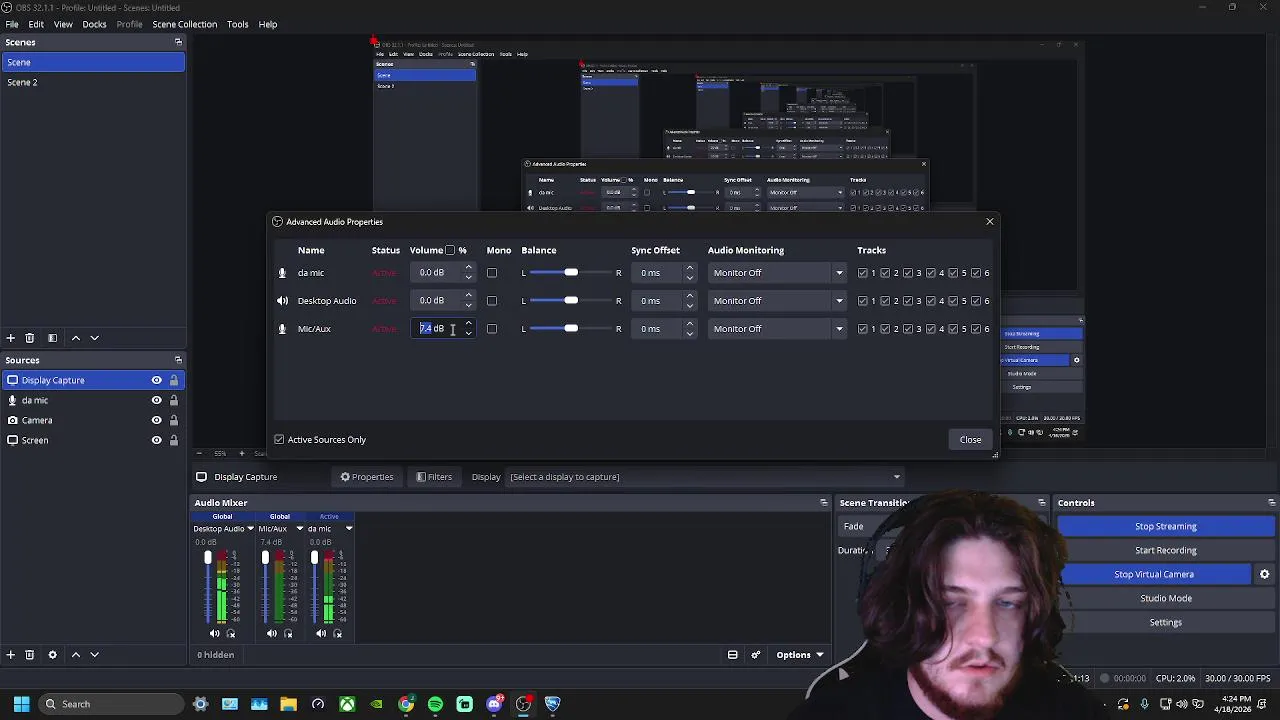Open Display selection dropdown
The image size is (1280, 720).
706,477
